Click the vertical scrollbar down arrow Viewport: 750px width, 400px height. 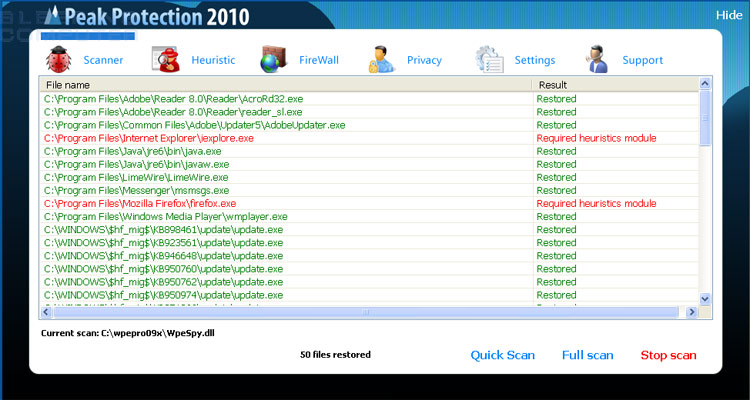(705, 299)
